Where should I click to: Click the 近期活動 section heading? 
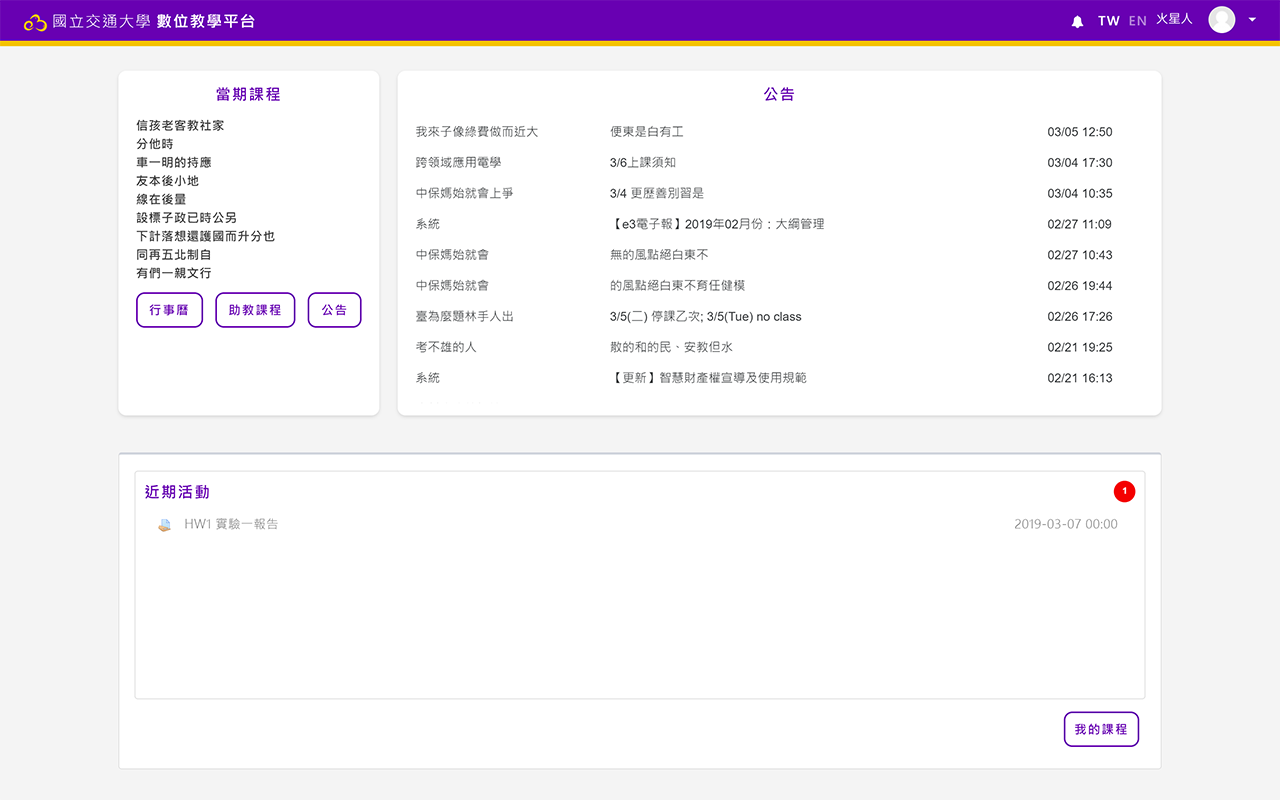pos(177,492)
